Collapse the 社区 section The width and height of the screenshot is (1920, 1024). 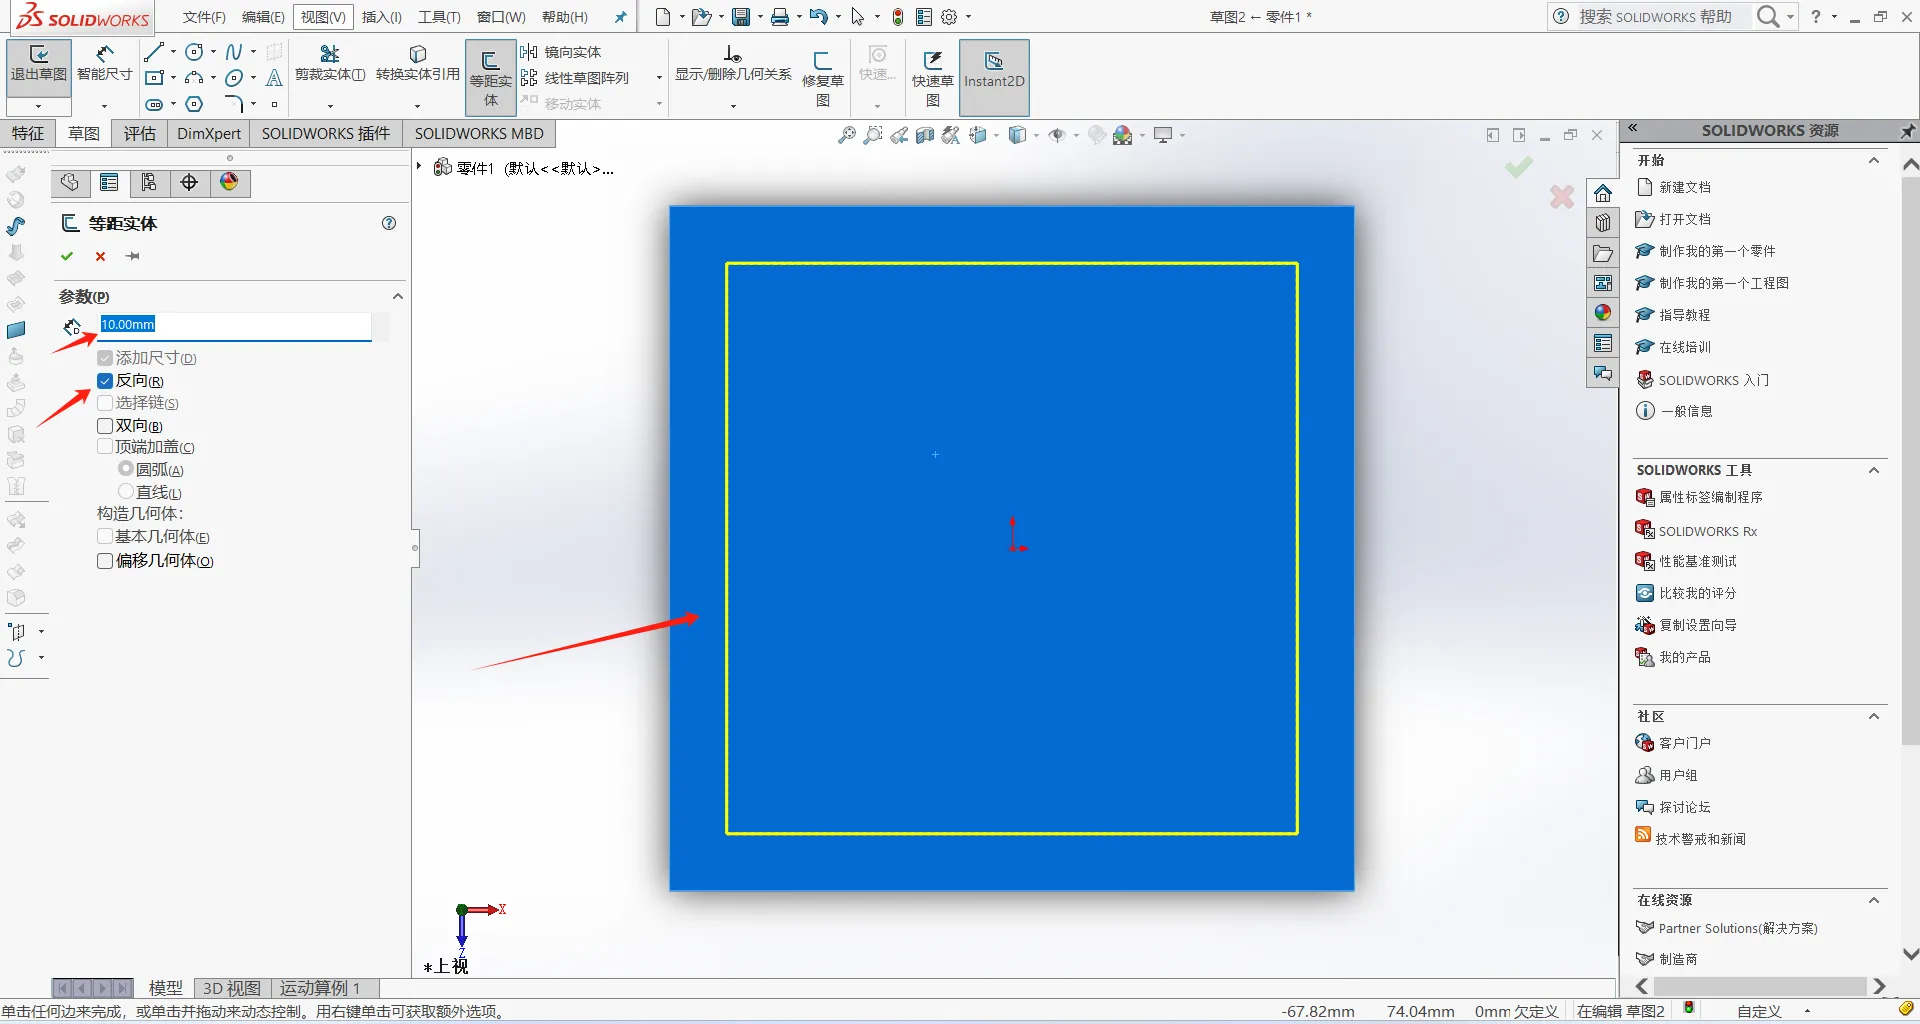1874,716
